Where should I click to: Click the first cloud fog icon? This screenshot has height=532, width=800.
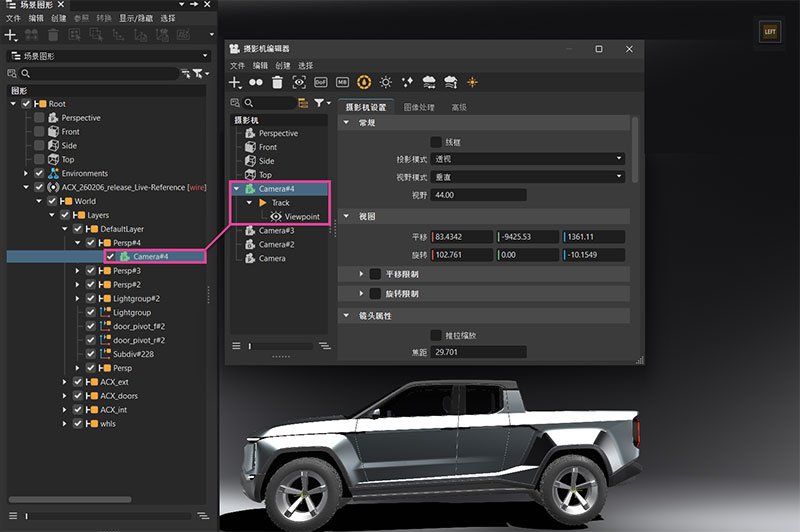(x=429, y=82)
